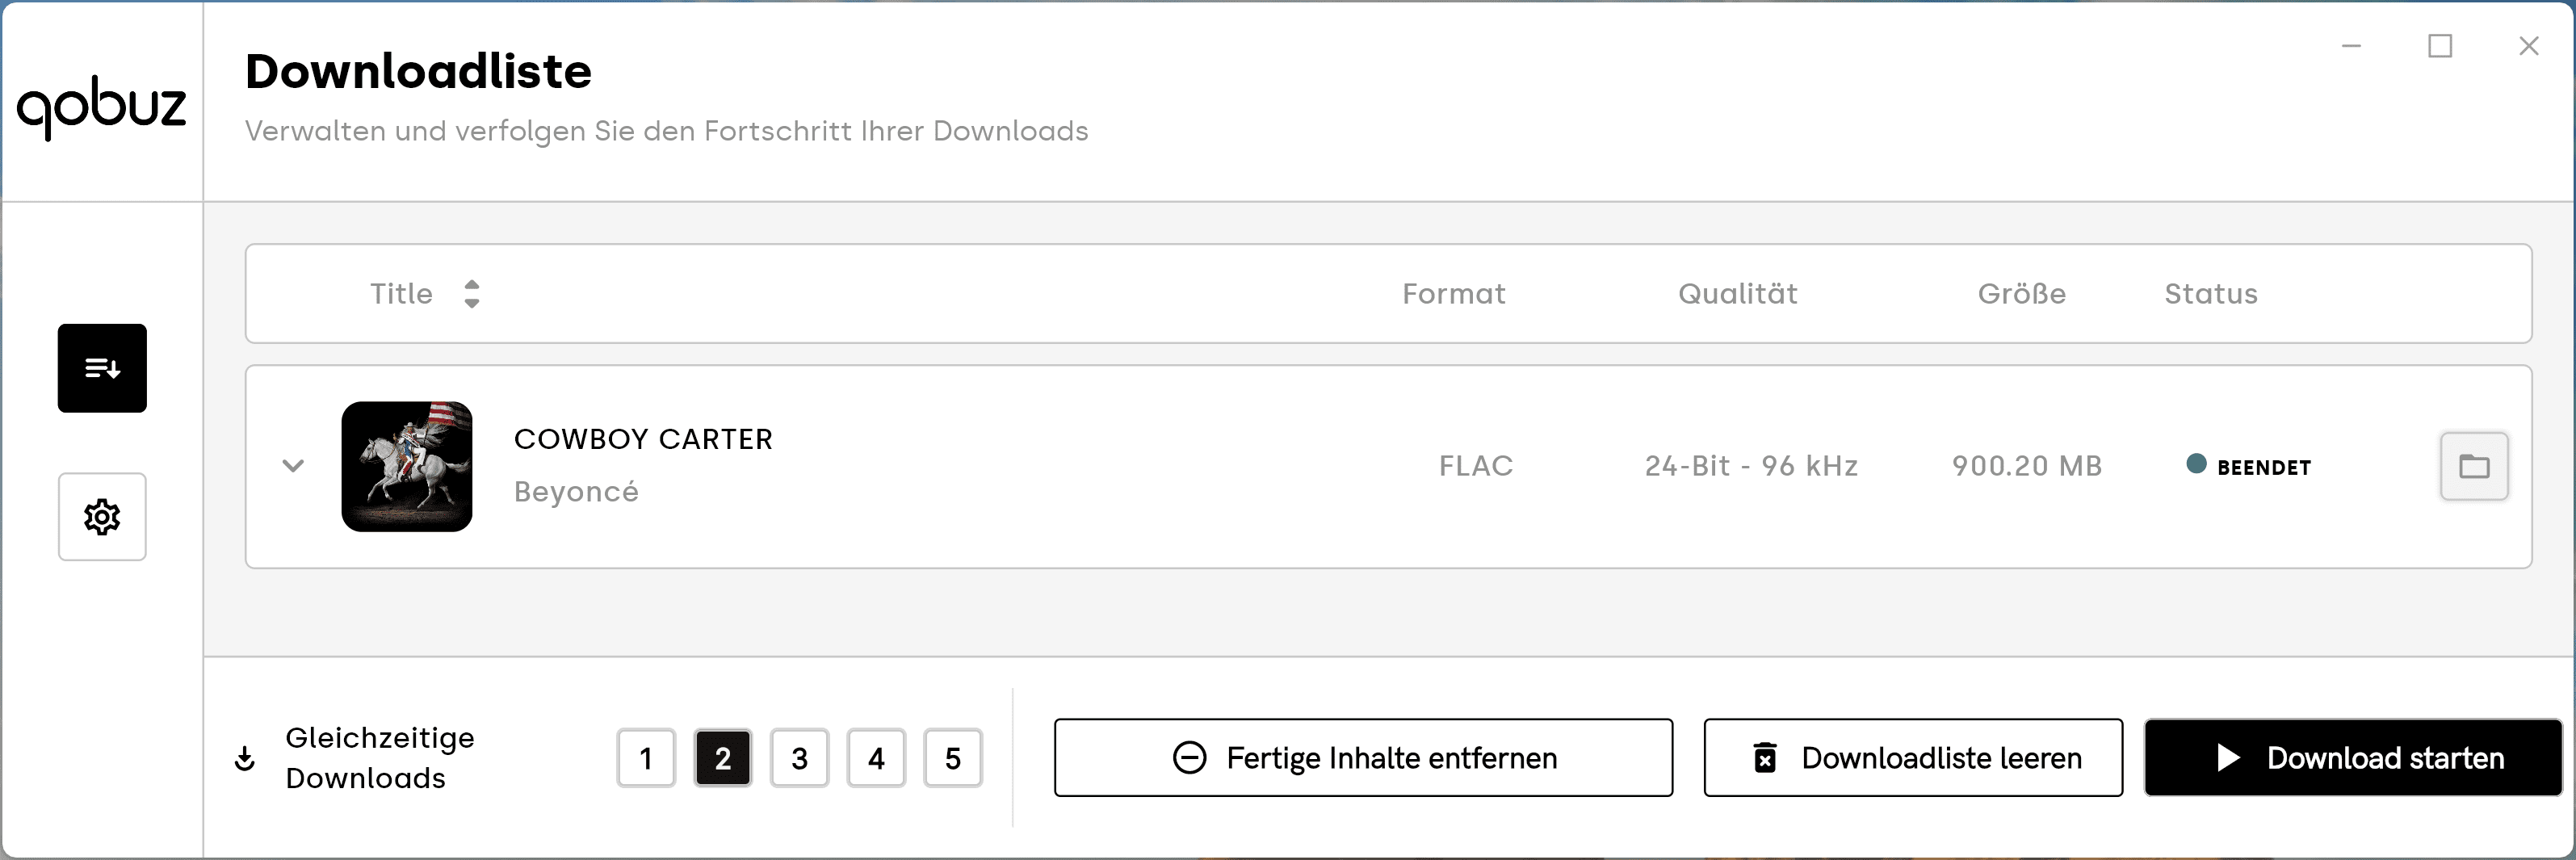Click the green Beendet status dot
The image size is (2576, 860).
[x=2196, y=464]
